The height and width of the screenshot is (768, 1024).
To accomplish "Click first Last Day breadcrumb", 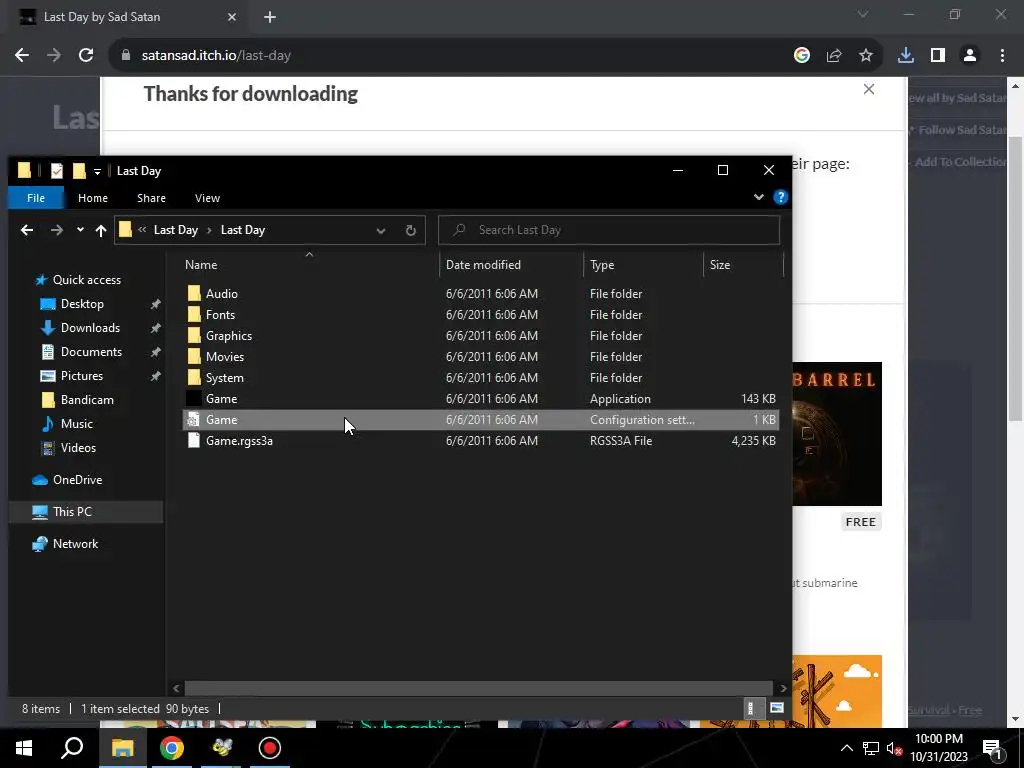I will tap(176, 230).
